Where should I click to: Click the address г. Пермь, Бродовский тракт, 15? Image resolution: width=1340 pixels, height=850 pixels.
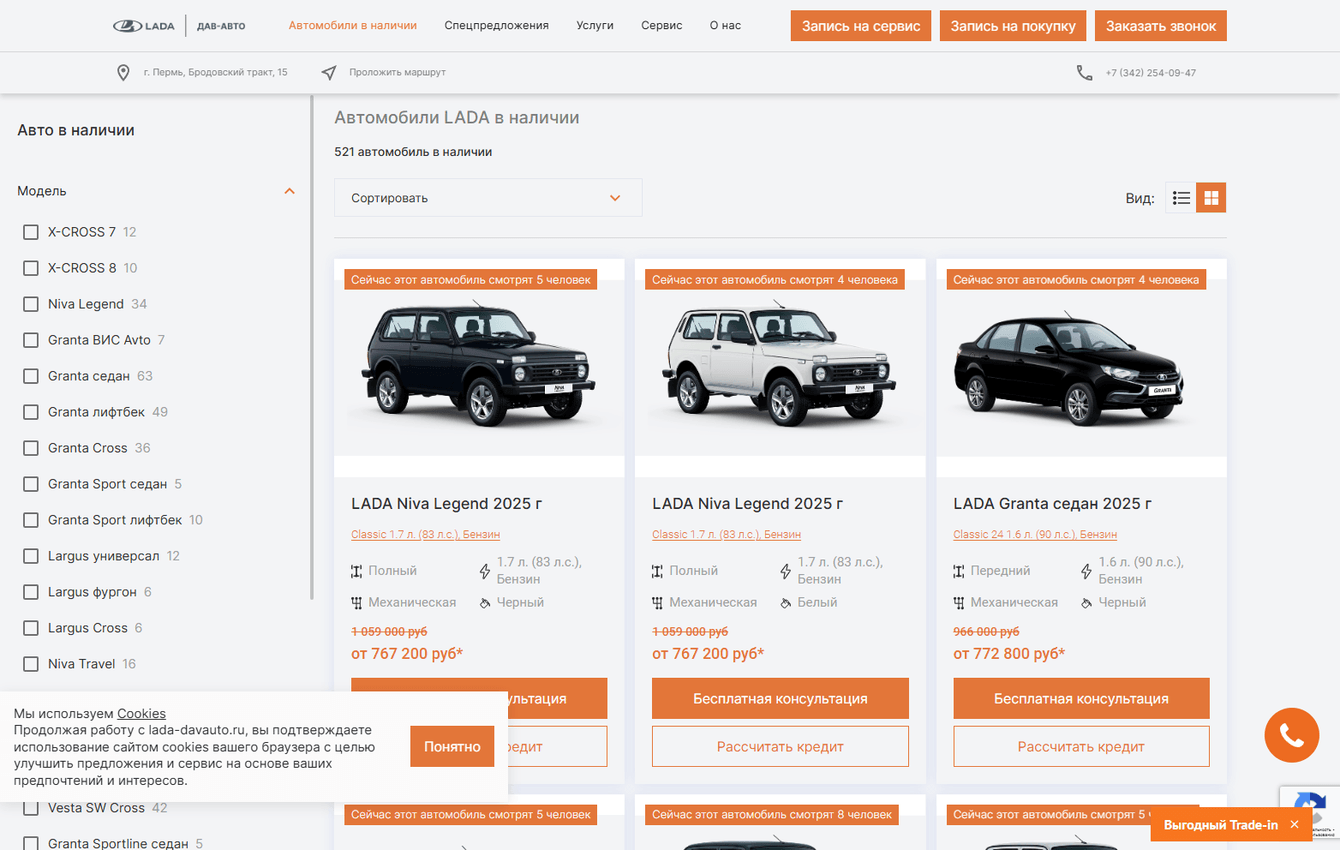215,73
